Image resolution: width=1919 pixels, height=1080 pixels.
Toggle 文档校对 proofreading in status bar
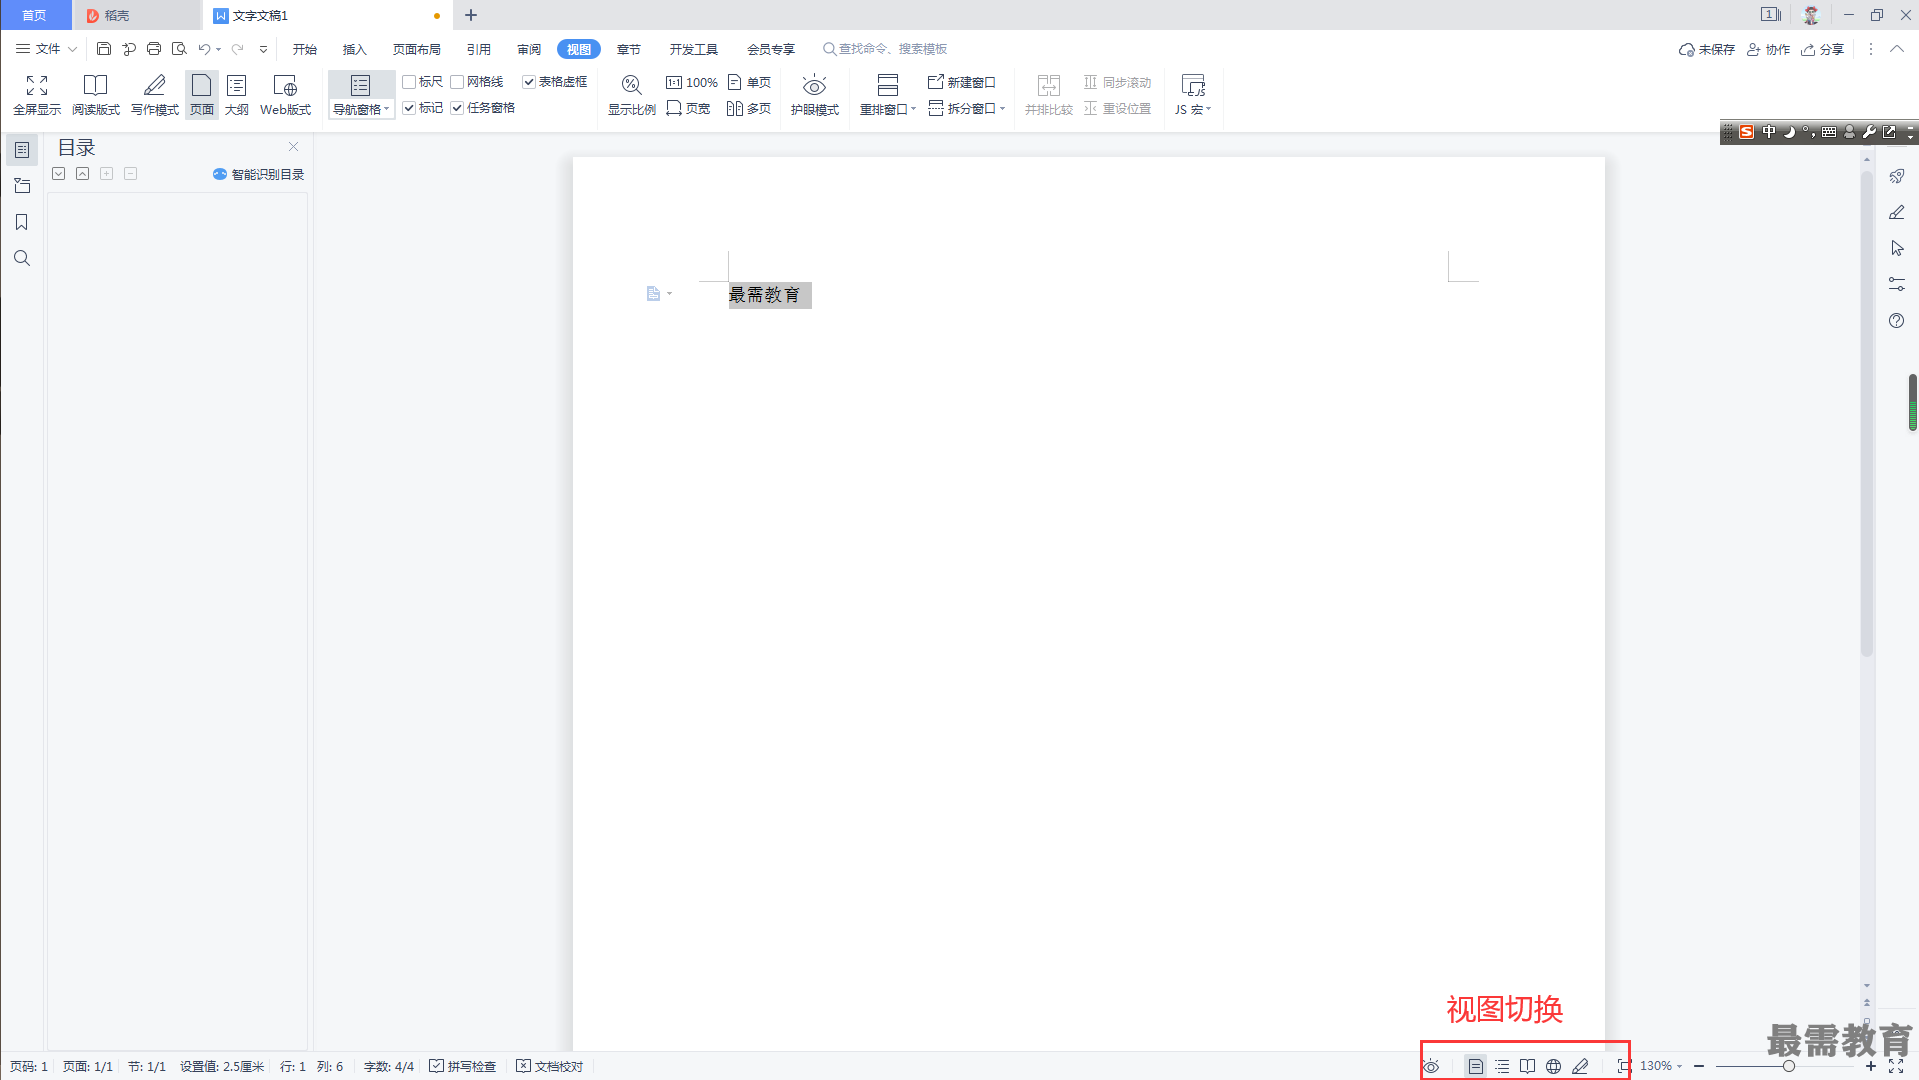[x=549, y=1066]
